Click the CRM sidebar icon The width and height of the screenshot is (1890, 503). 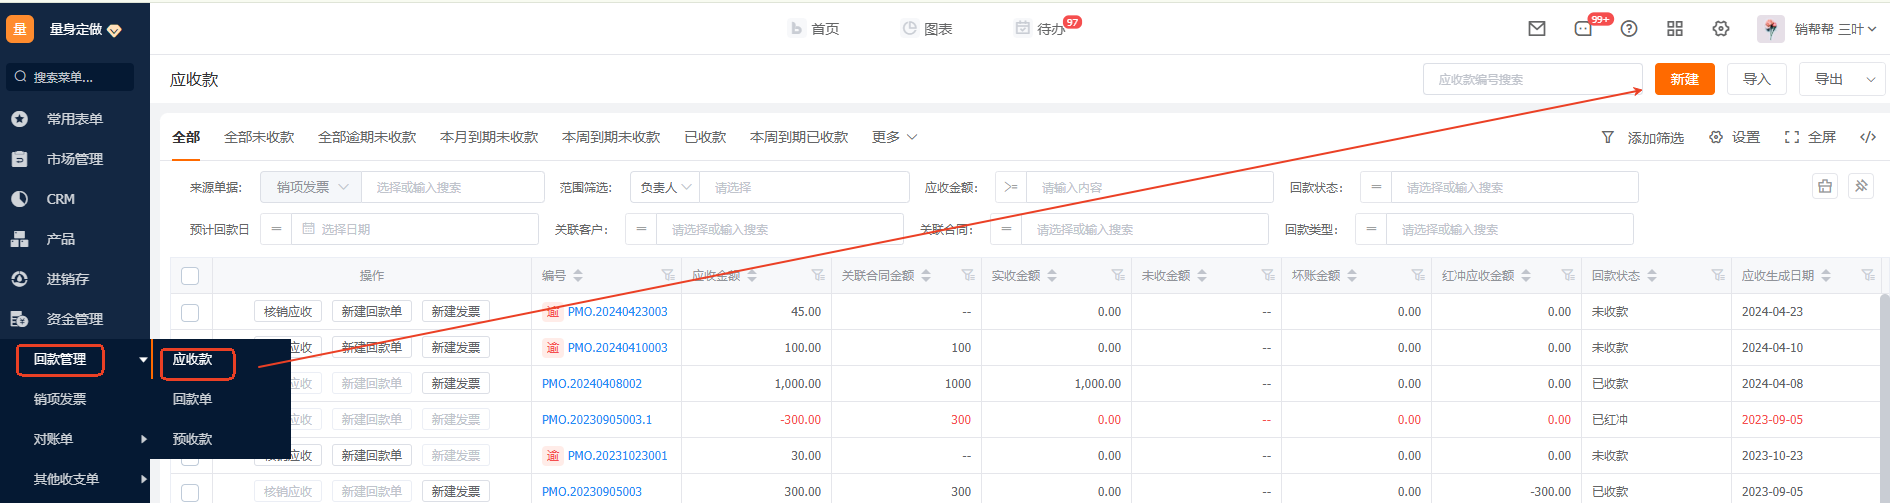pyautogui.click(x=19, y=199)
